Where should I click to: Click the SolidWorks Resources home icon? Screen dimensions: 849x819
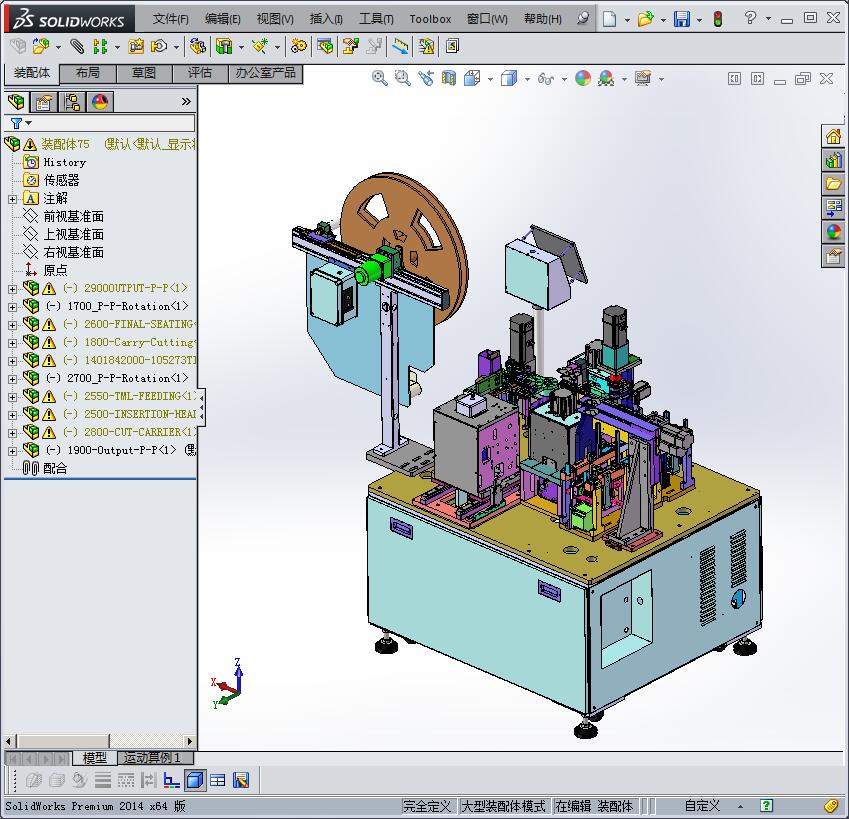[x=833, y=136]
